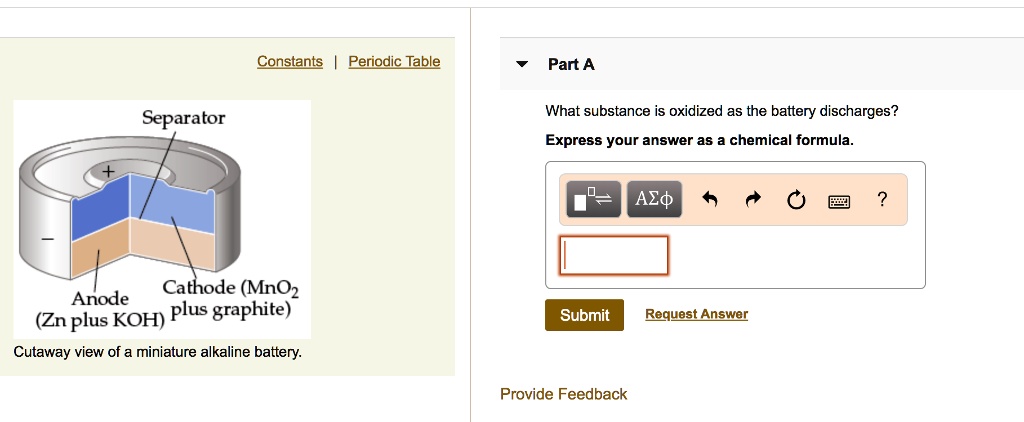Click the redo arrow in answer toolbar
Image resolution: width=1024 pixels, height=422 pixels.
pyautogui.click(x=753, y=199)
